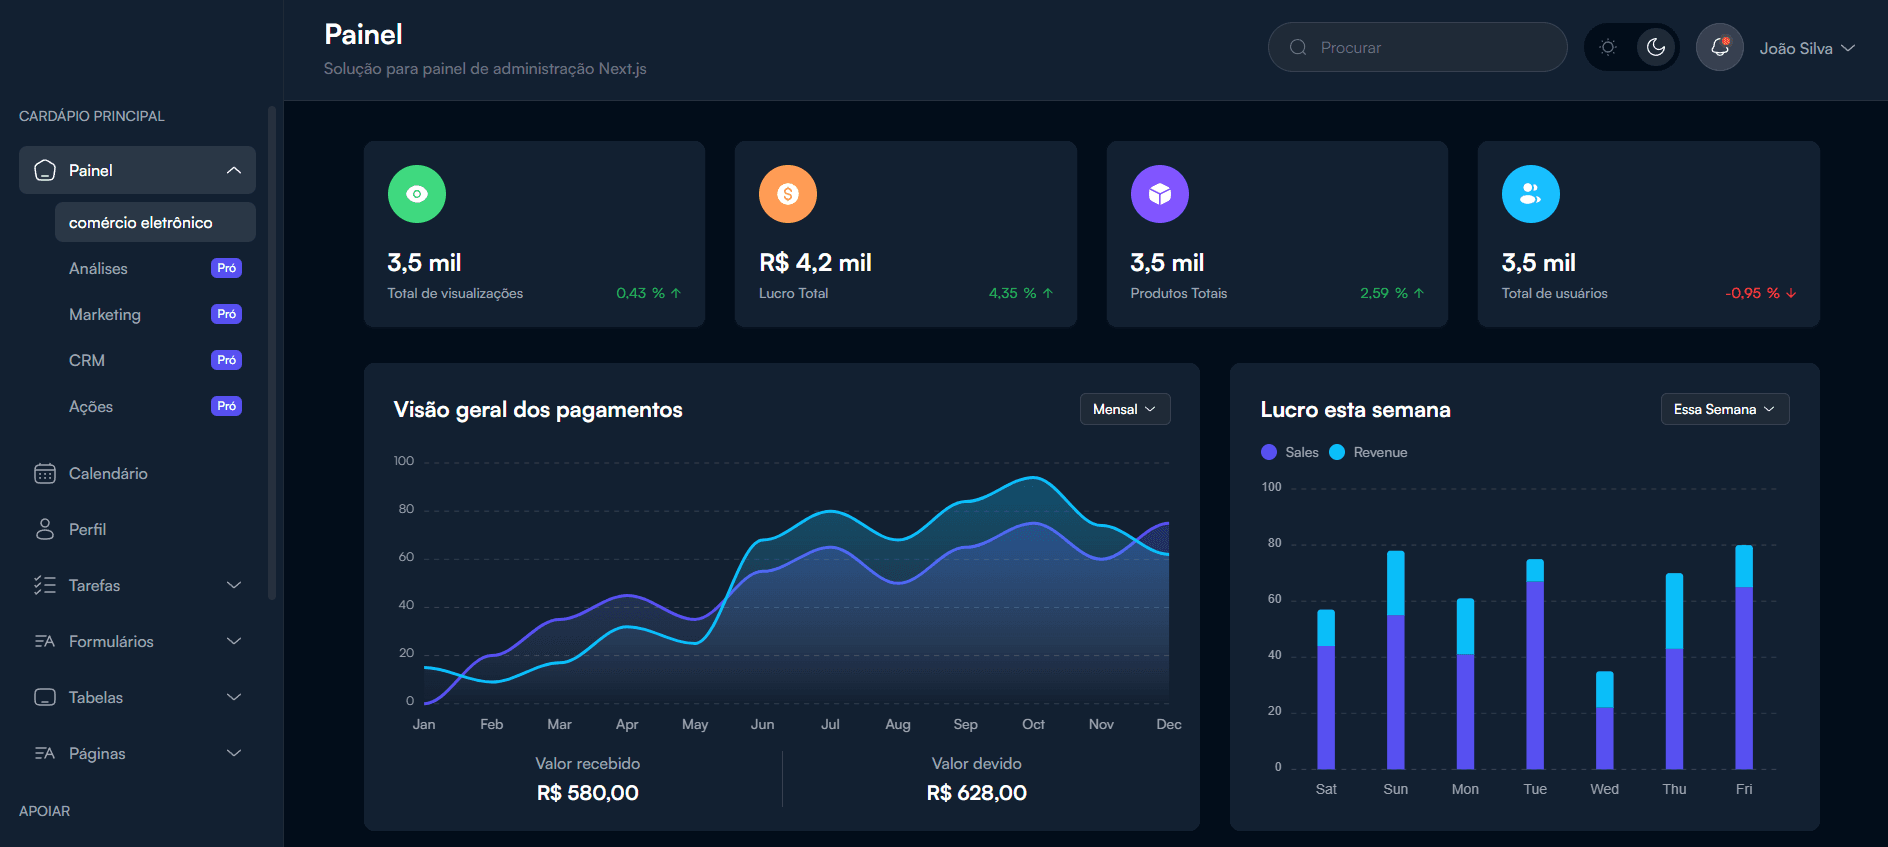Click the Visão geral dos pagamentos title

click(538, 410)
